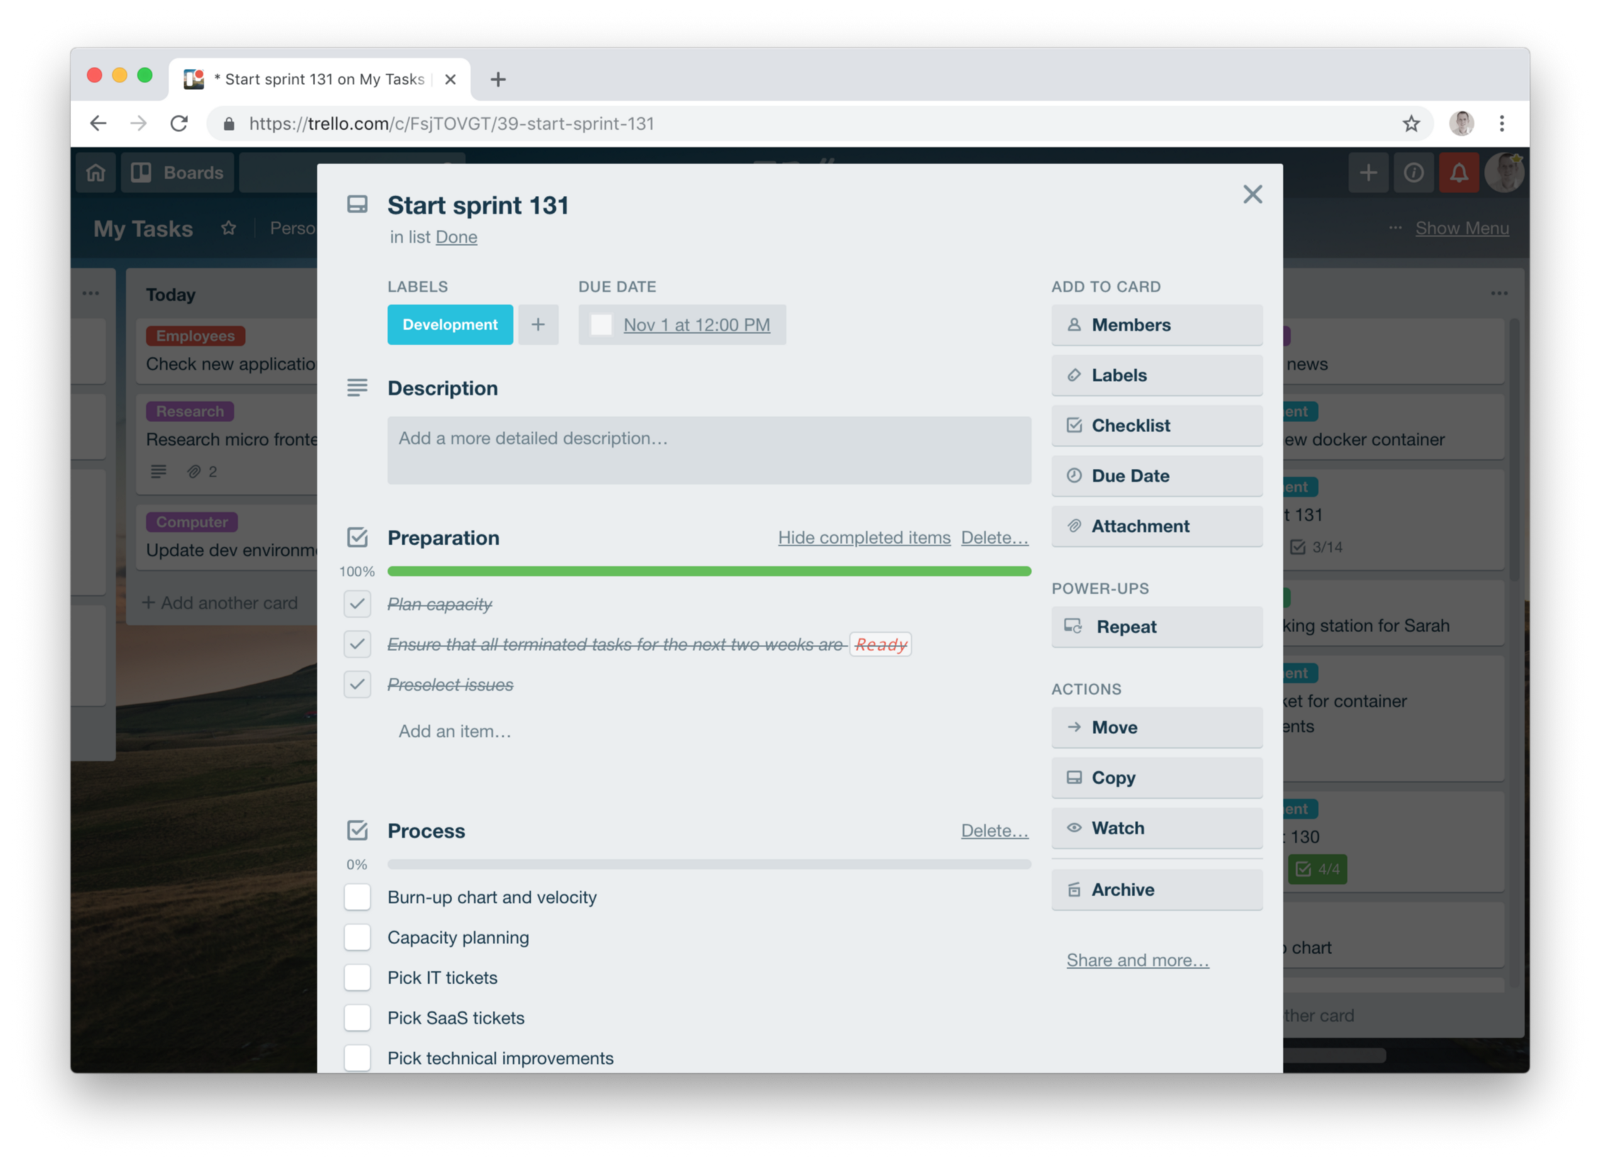Click the Preparation progress bar

click(709, 571)
